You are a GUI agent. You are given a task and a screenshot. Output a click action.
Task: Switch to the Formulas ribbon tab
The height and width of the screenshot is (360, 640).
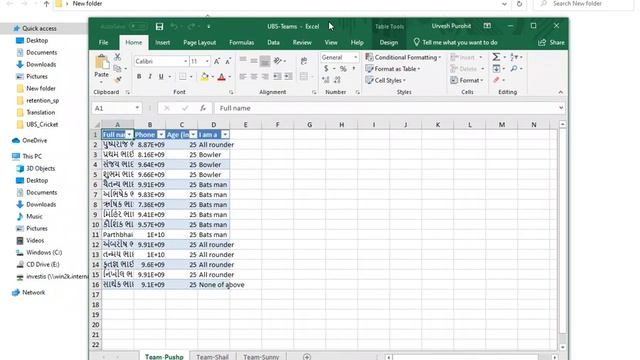point(242,42)
